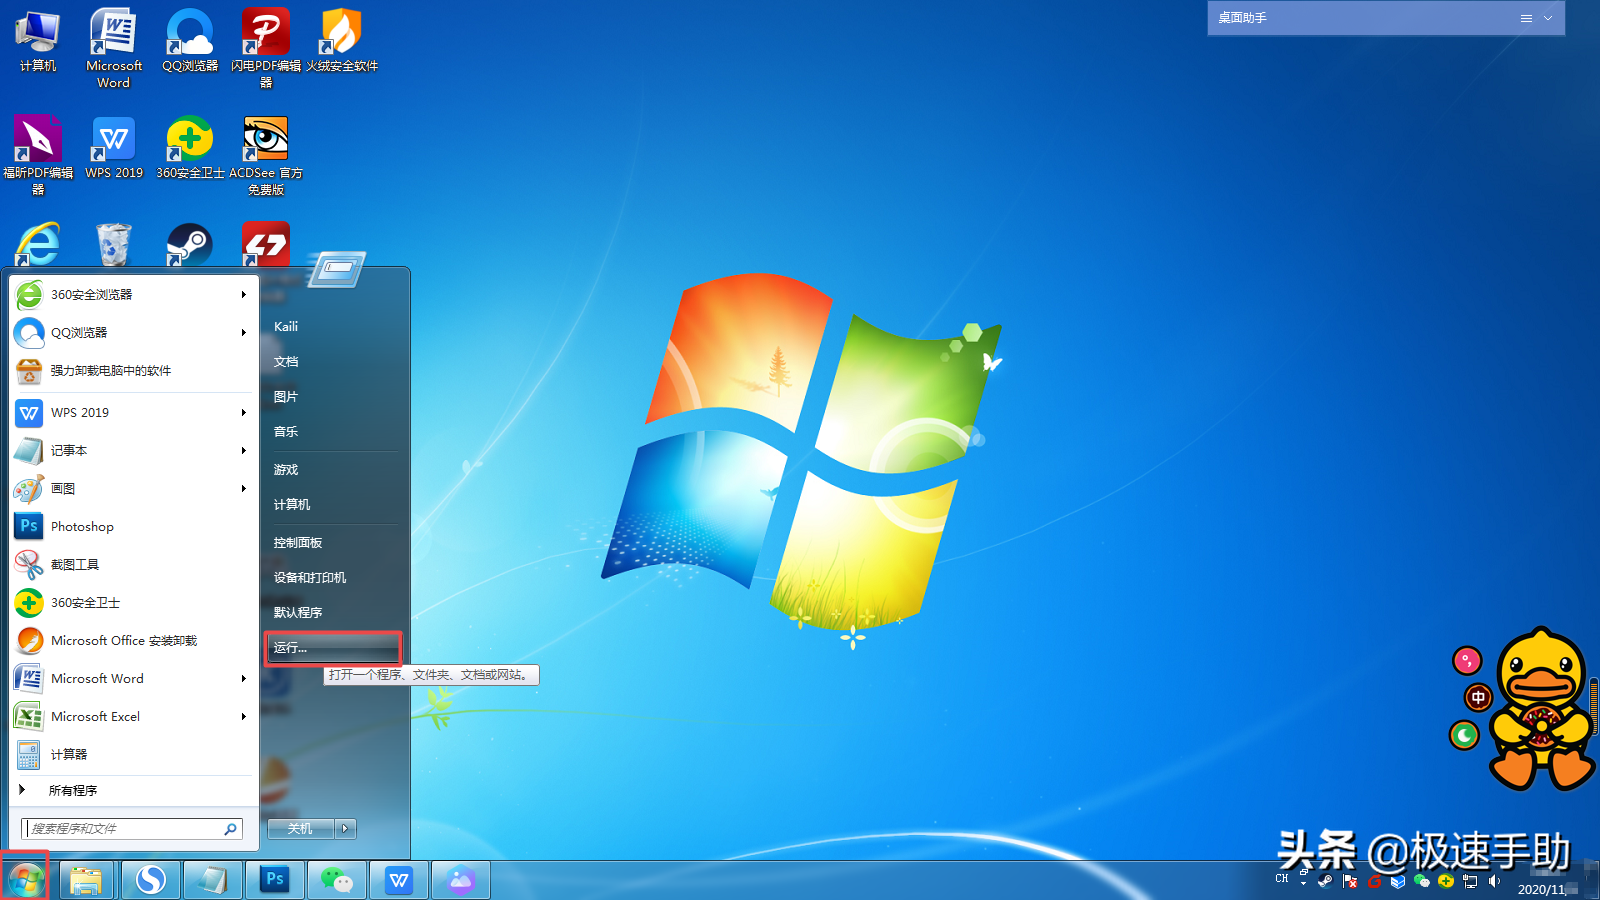Open the Computer desktop icon
Viewport: 1600px width, 900px height.
click(x=38, y=41)
